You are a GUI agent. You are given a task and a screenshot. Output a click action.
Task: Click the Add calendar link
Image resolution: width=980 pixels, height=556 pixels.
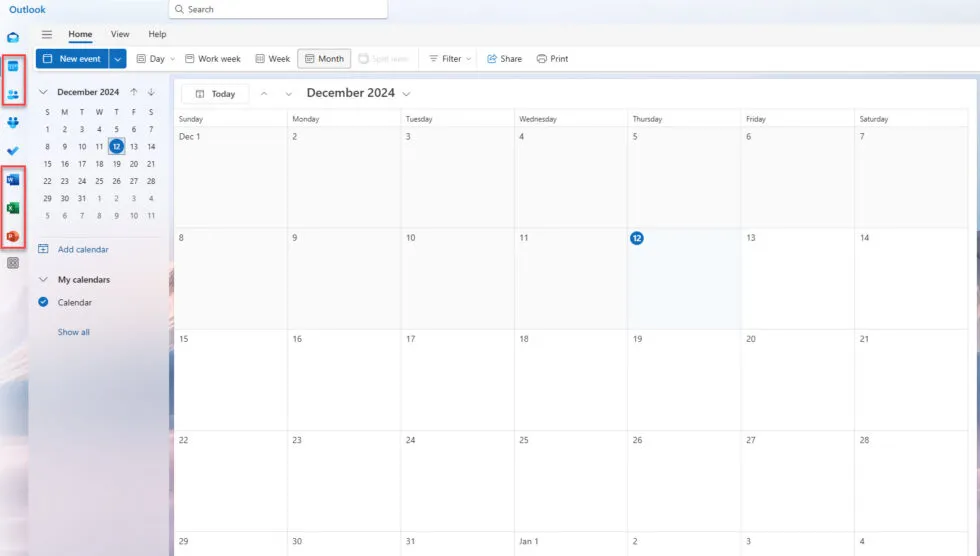pyautogui.click(x=83, y=249)
